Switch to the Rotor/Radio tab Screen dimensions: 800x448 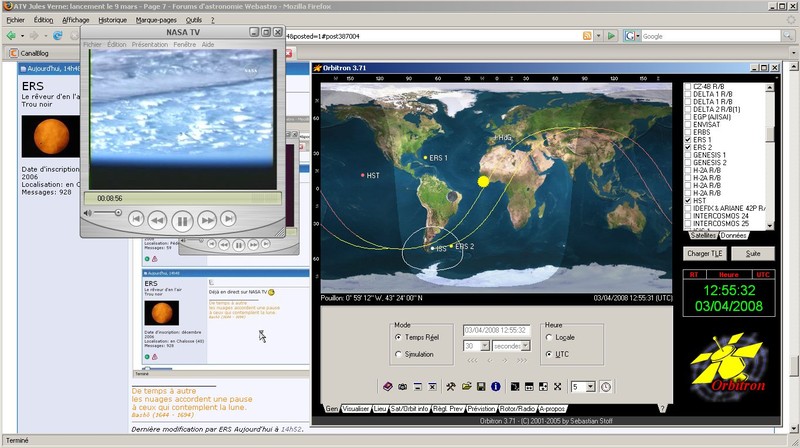517,409
